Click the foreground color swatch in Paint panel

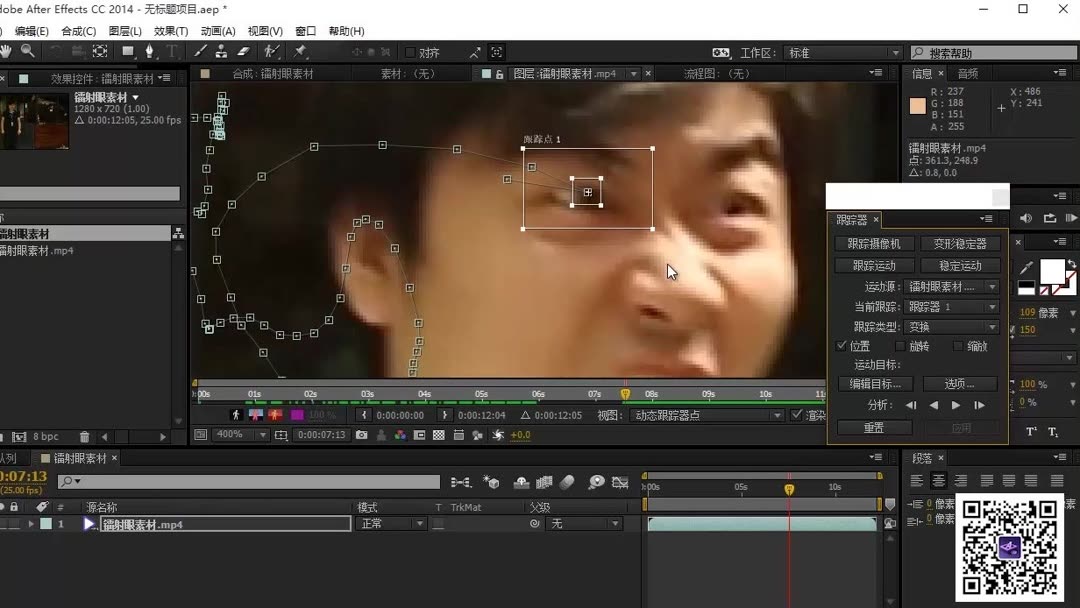click(x=1053, y=271)
